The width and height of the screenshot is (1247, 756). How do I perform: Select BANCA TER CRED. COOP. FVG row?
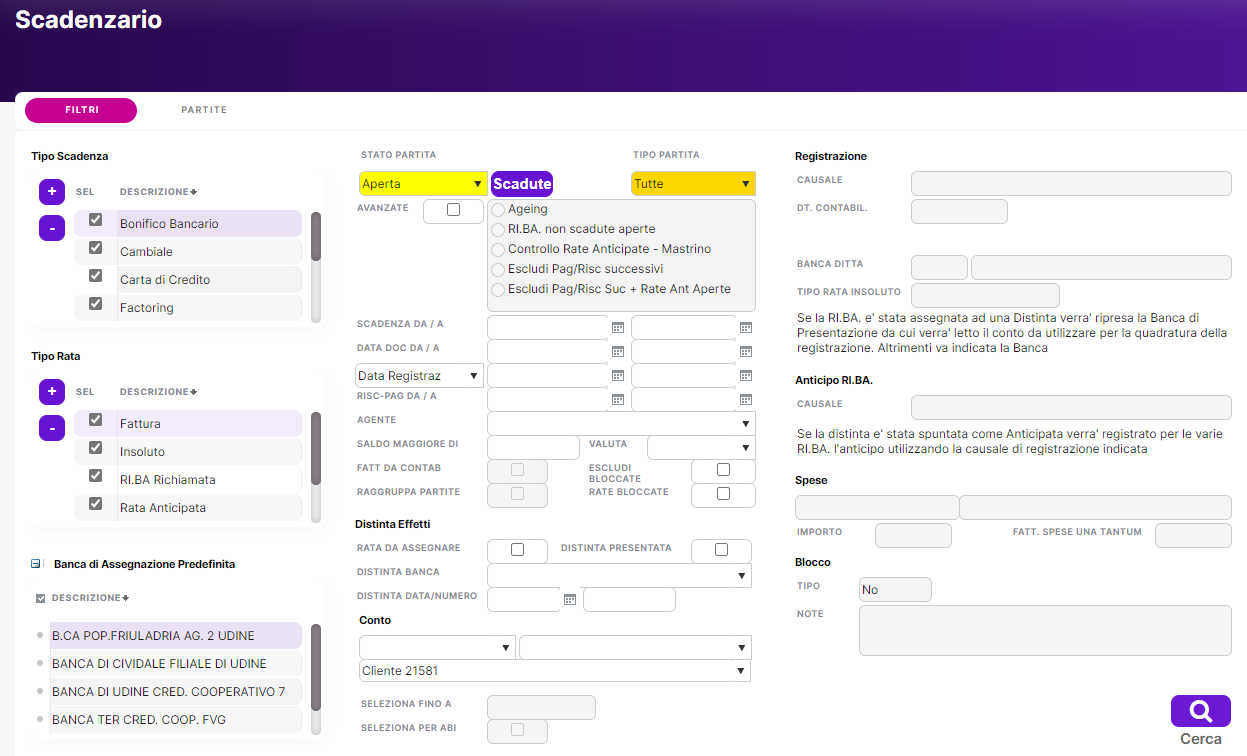(176, 720)
